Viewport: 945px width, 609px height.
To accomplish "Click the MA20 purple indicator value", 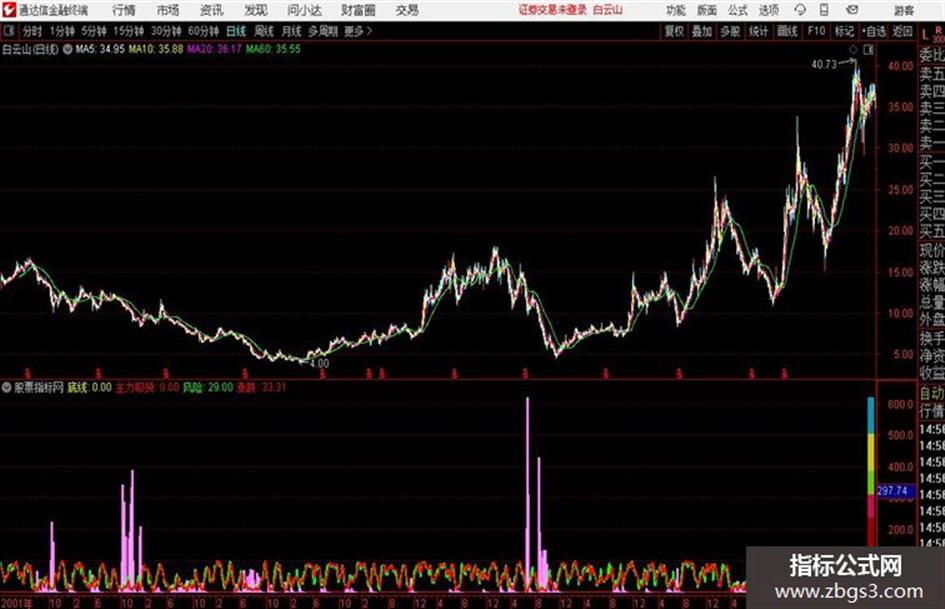I will pyautogui.click(x=214, y=49).
